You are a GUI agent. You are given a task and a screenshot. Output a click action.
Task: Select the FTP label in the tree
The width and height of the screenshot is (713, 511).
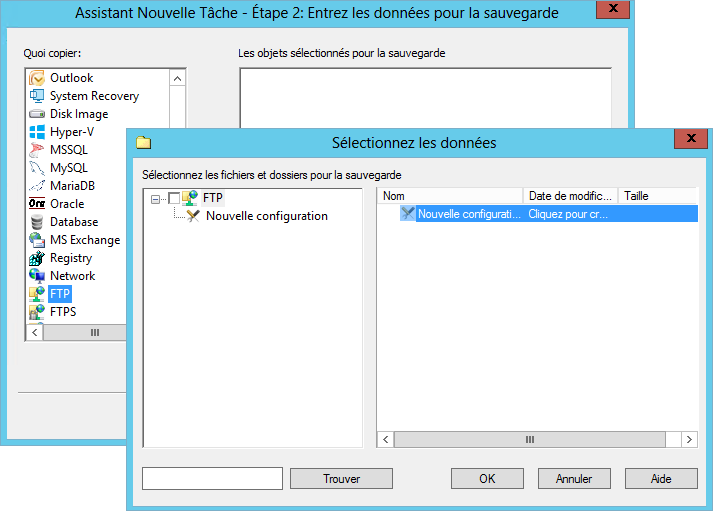[213, 198]
